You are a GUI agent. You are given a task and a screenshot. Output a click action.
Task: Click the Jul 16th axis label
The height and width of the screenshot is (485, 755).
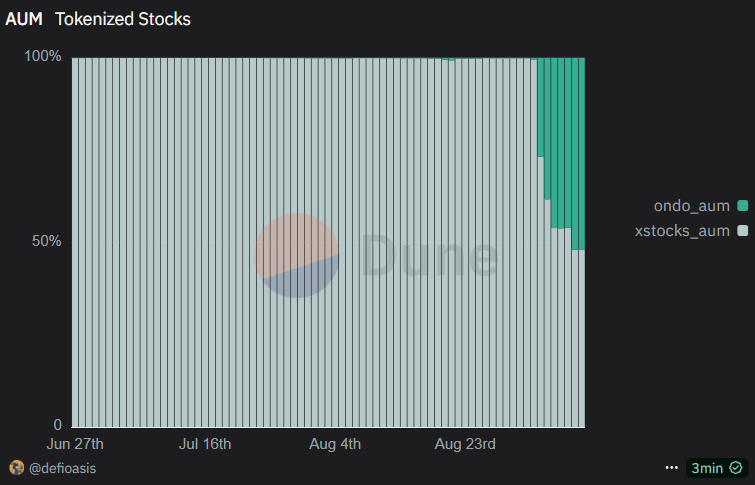[x=205, y=444]
